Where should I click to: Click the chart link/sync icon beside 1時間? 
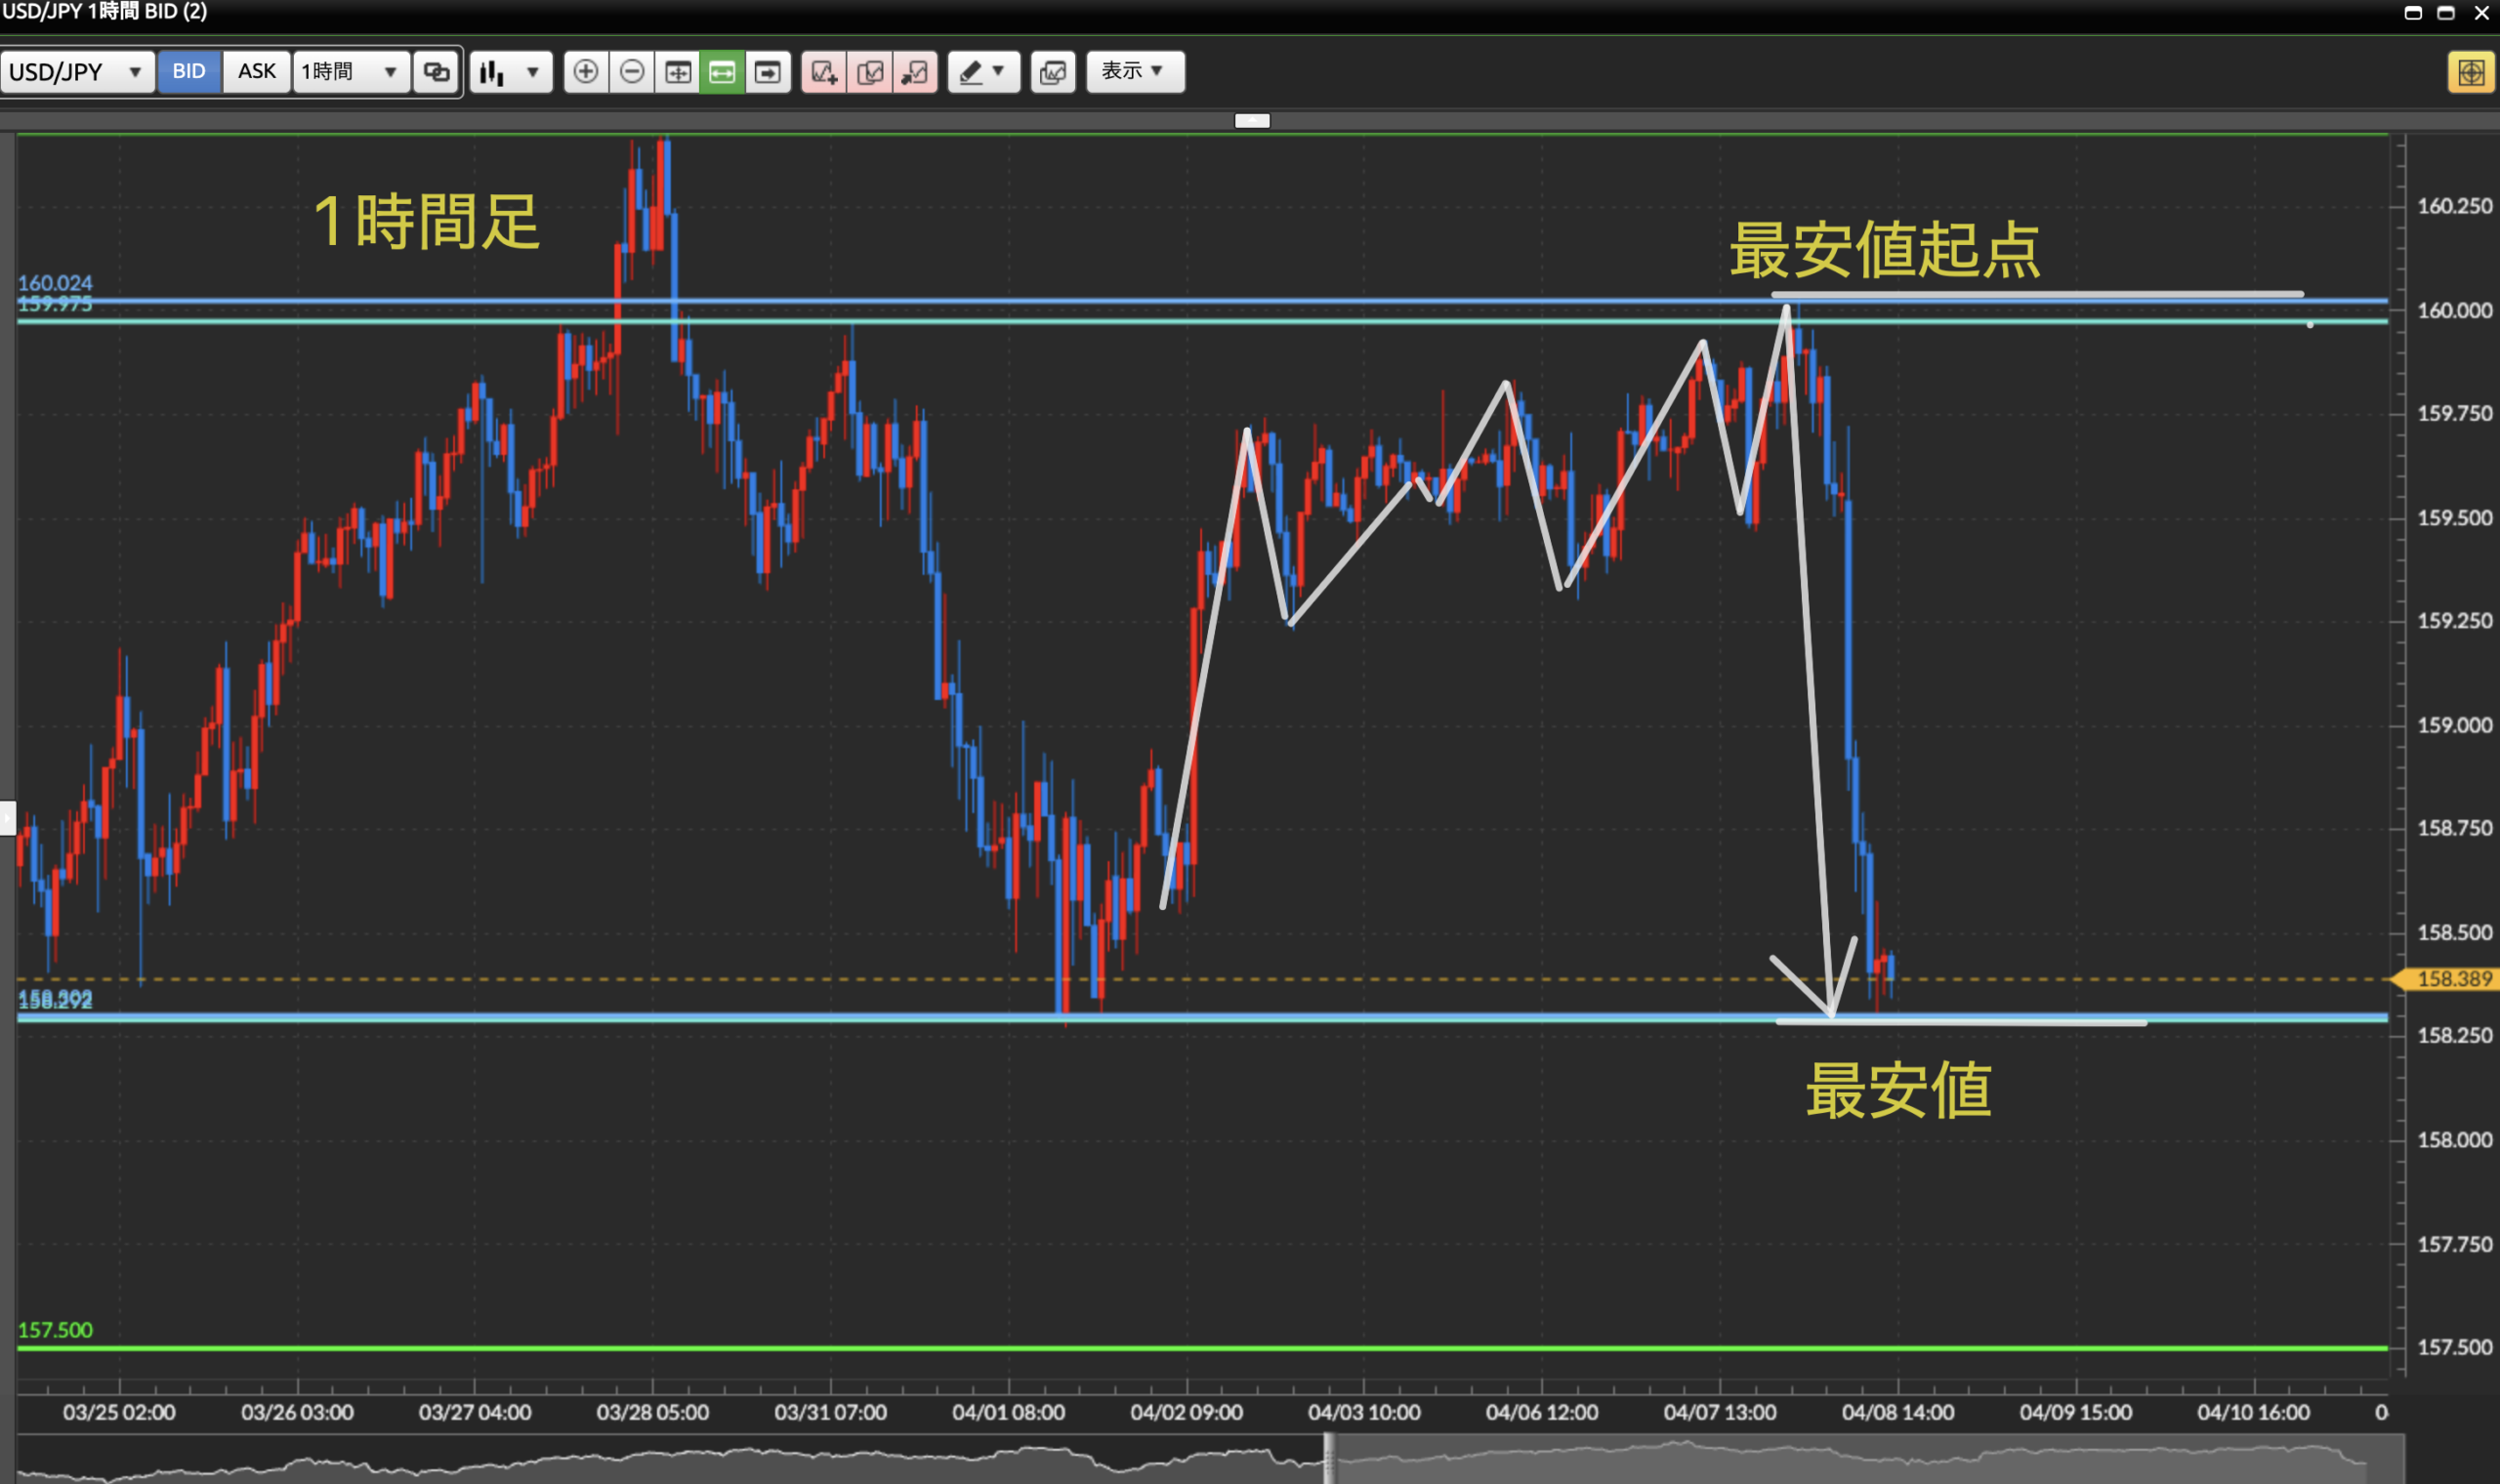pyautogui.click(x=436, y=72)
